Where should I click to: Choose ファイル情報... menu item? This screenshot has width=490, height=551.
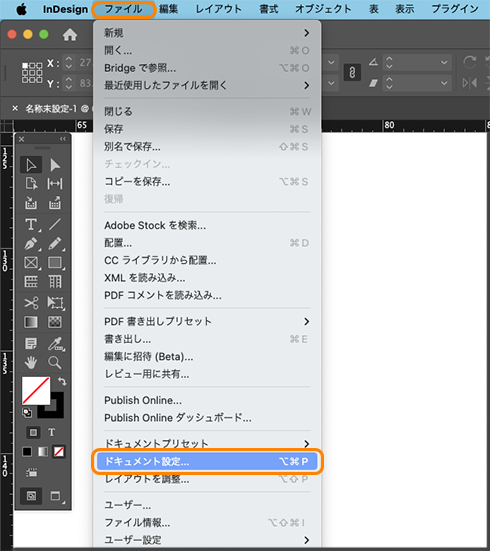pos(207,523)
